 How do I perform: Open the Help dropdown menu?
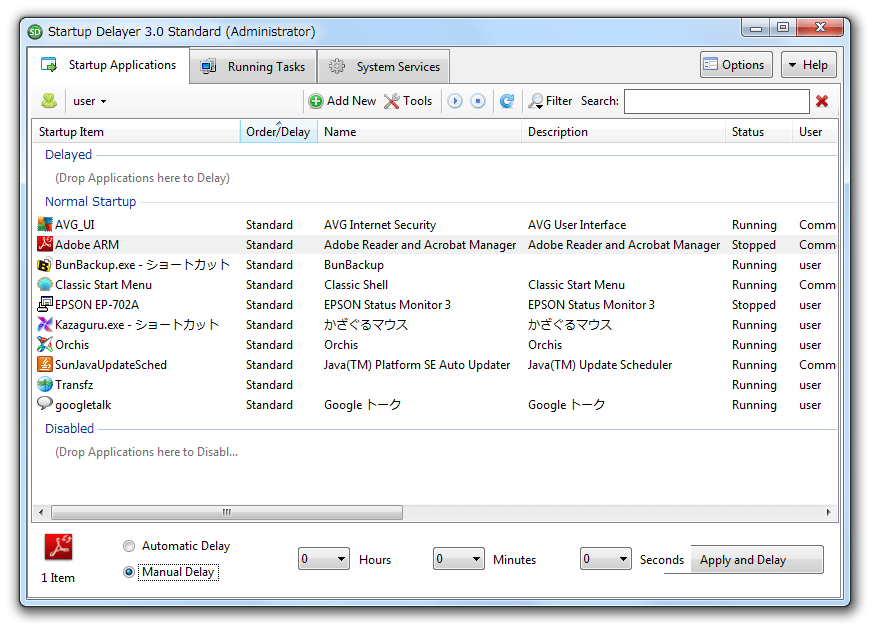pos(809,65)
